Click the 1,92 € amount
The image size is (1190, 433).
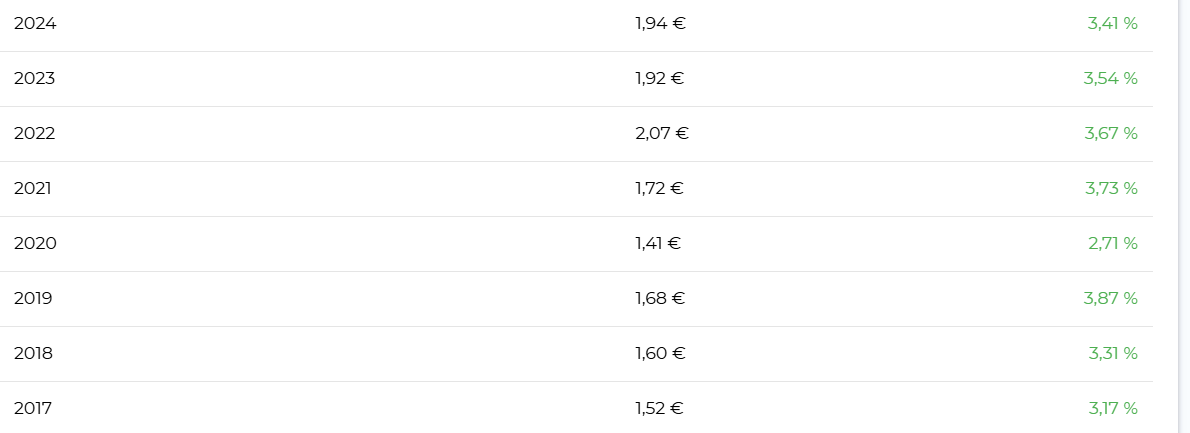point(659,78)
